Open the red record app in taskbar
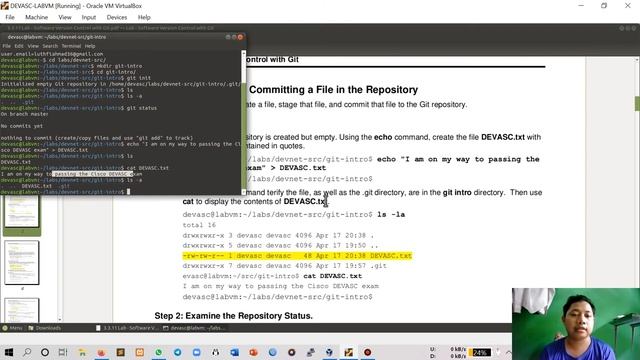Image resolution: width=640 pixels, height=360 pixels. point(367,352)
